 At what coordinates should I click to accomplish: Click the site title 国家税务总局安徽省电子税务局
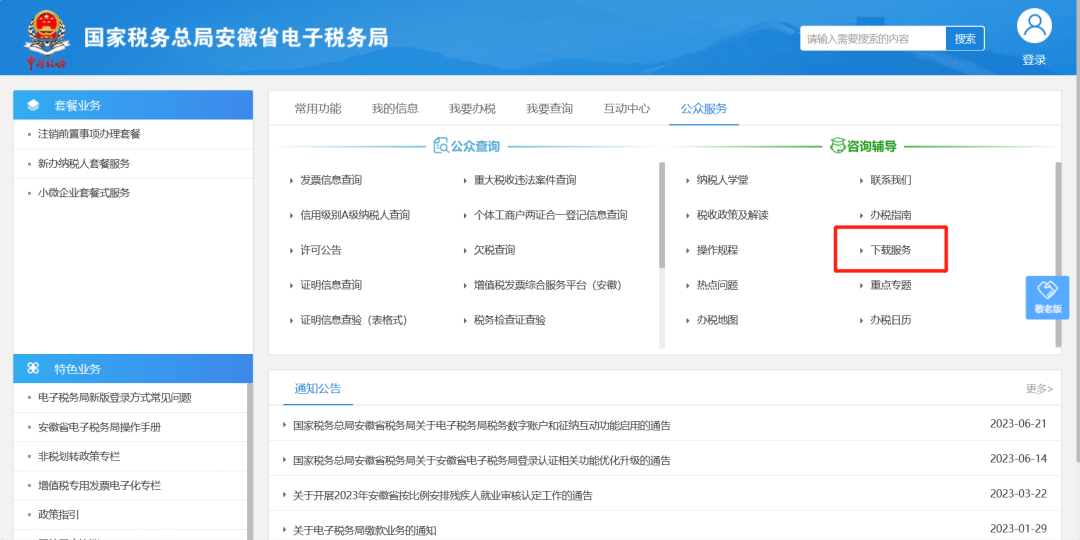coord(236,38)
